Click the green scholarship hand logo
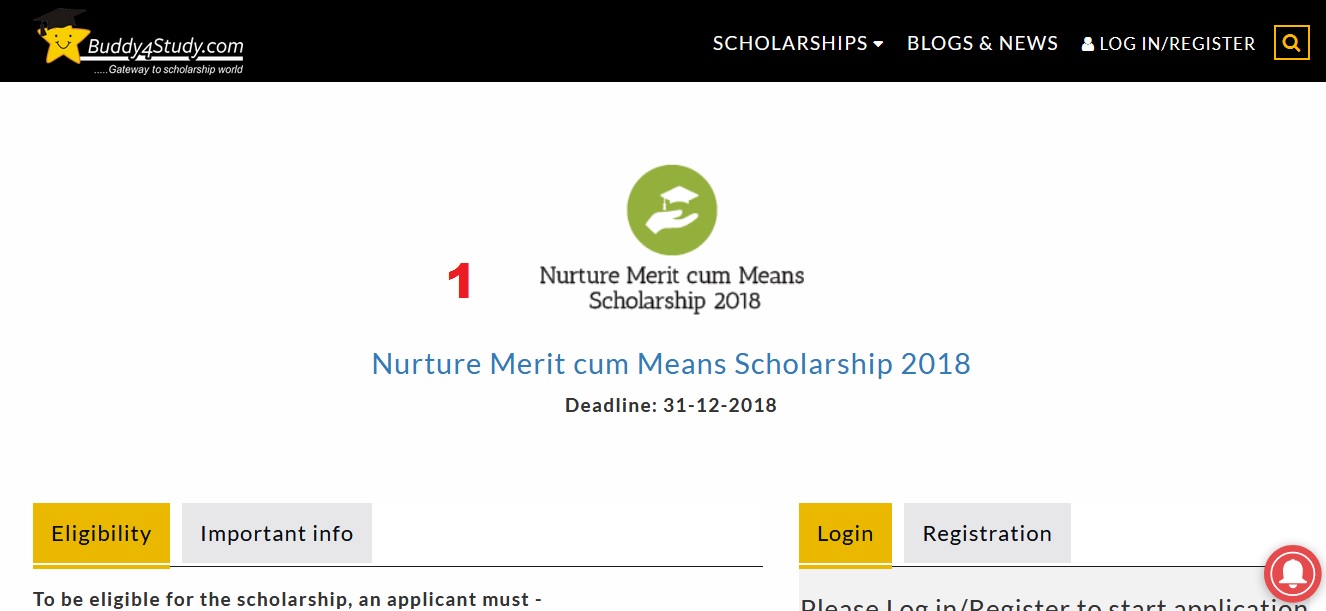The width and height of the screenshot is (1326, 611). [672, 210]
